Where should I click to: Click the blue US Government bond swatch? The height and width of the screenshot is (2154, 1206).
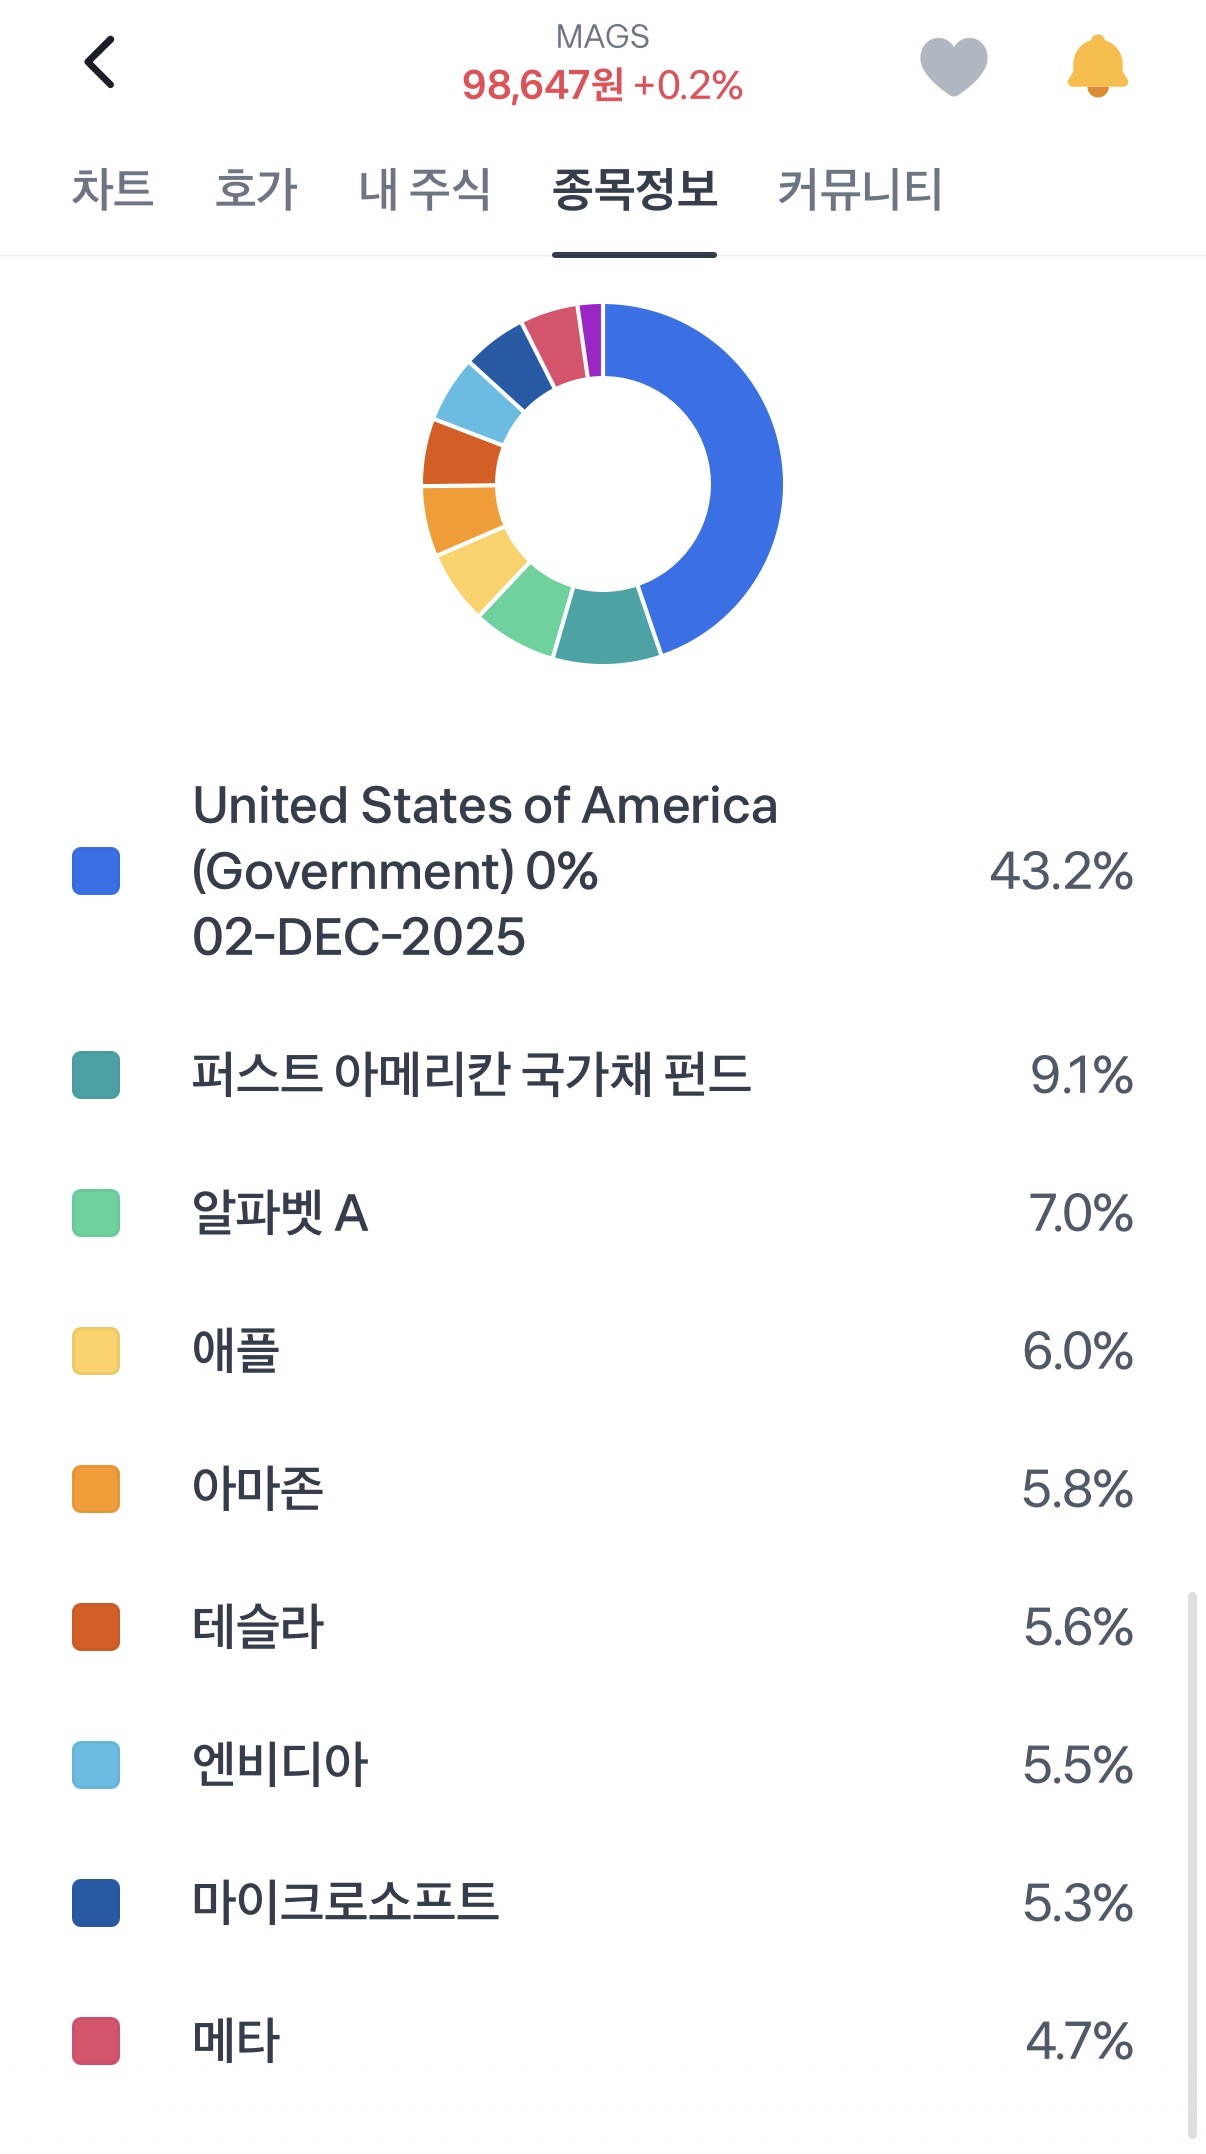click(x=96, y=870)
